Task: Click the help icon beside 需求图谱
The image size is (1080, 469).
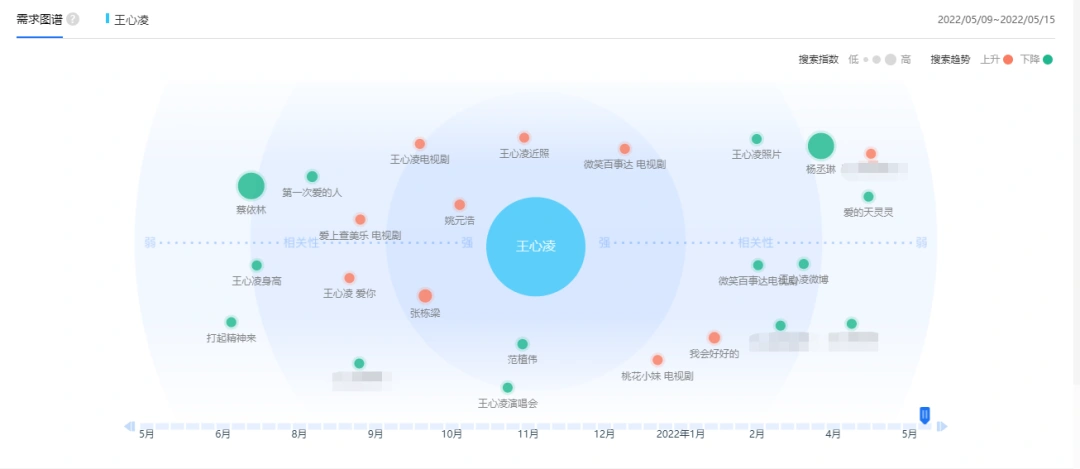Action: click(x=73, y=20)
